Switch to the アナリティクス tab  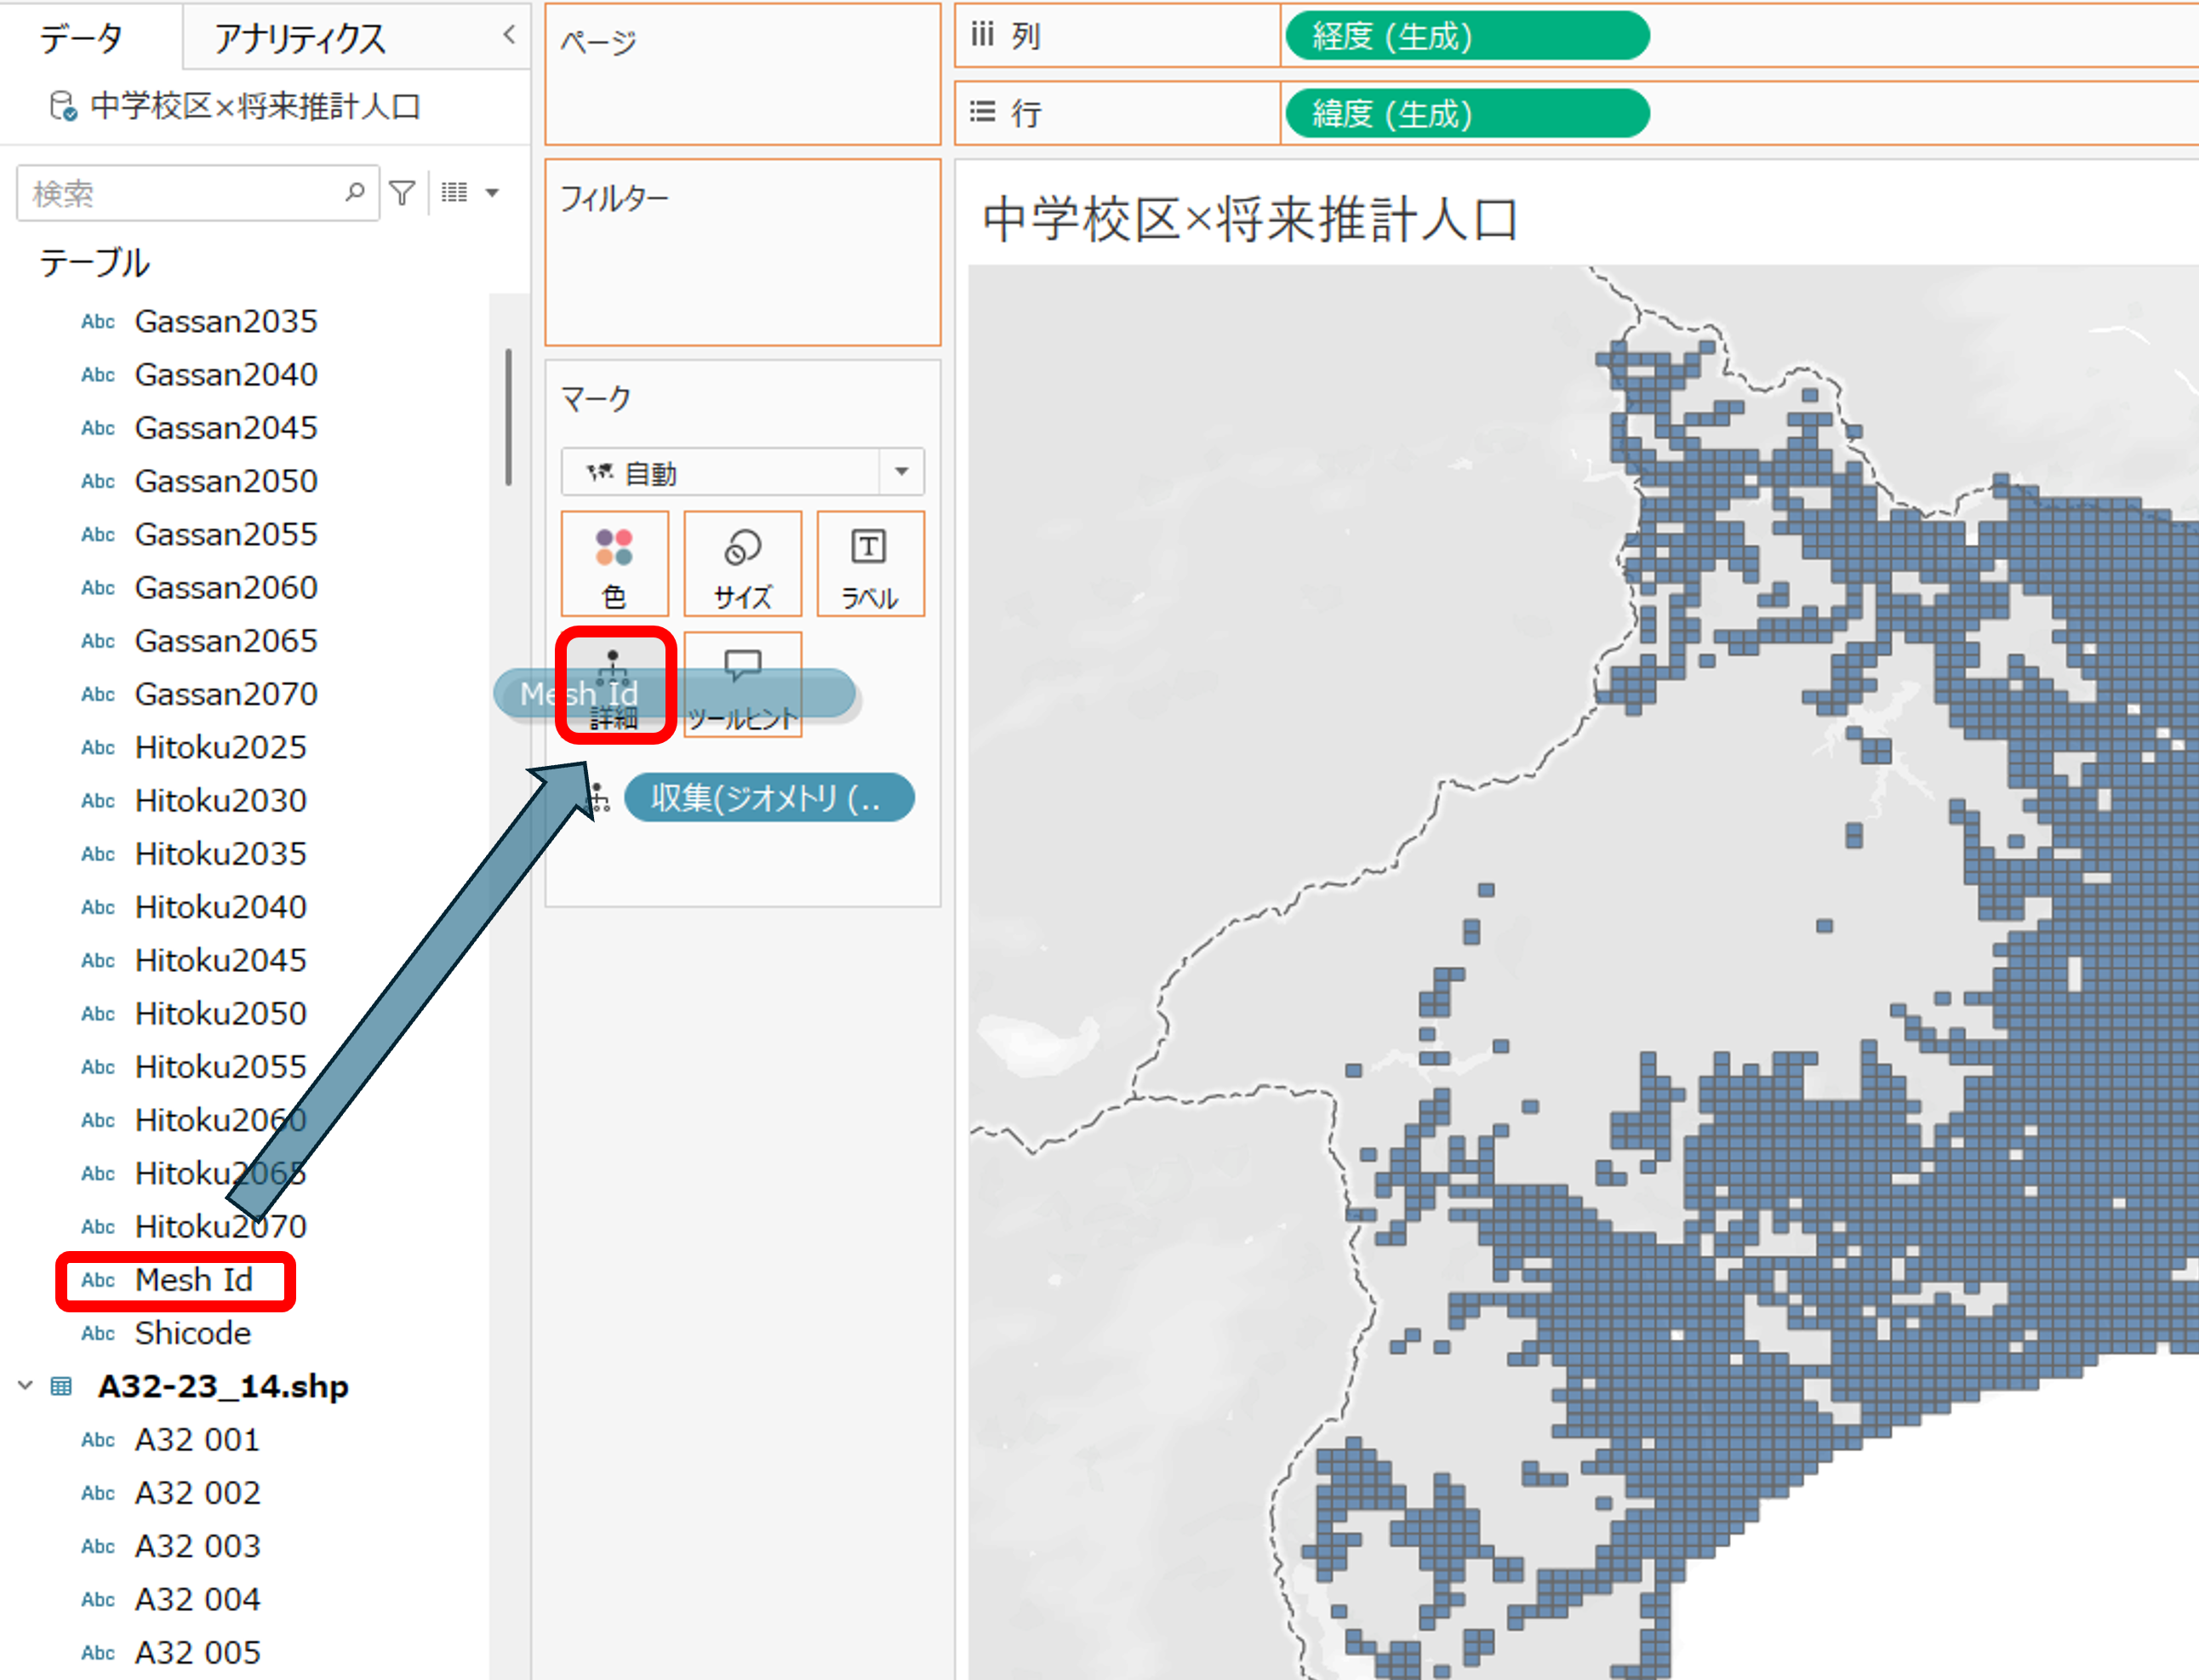point(300,38)
